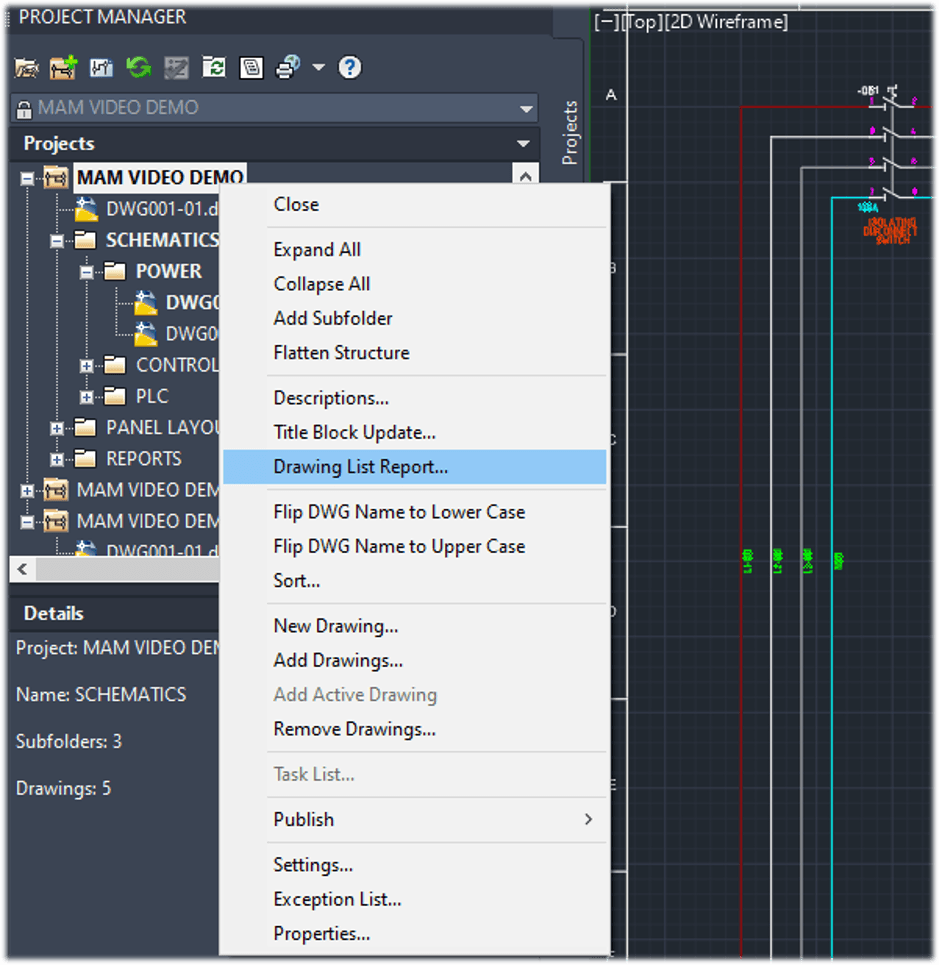939x965 pixels.
Task: Open the Publish submenu
Action: [x=415, y=820]
